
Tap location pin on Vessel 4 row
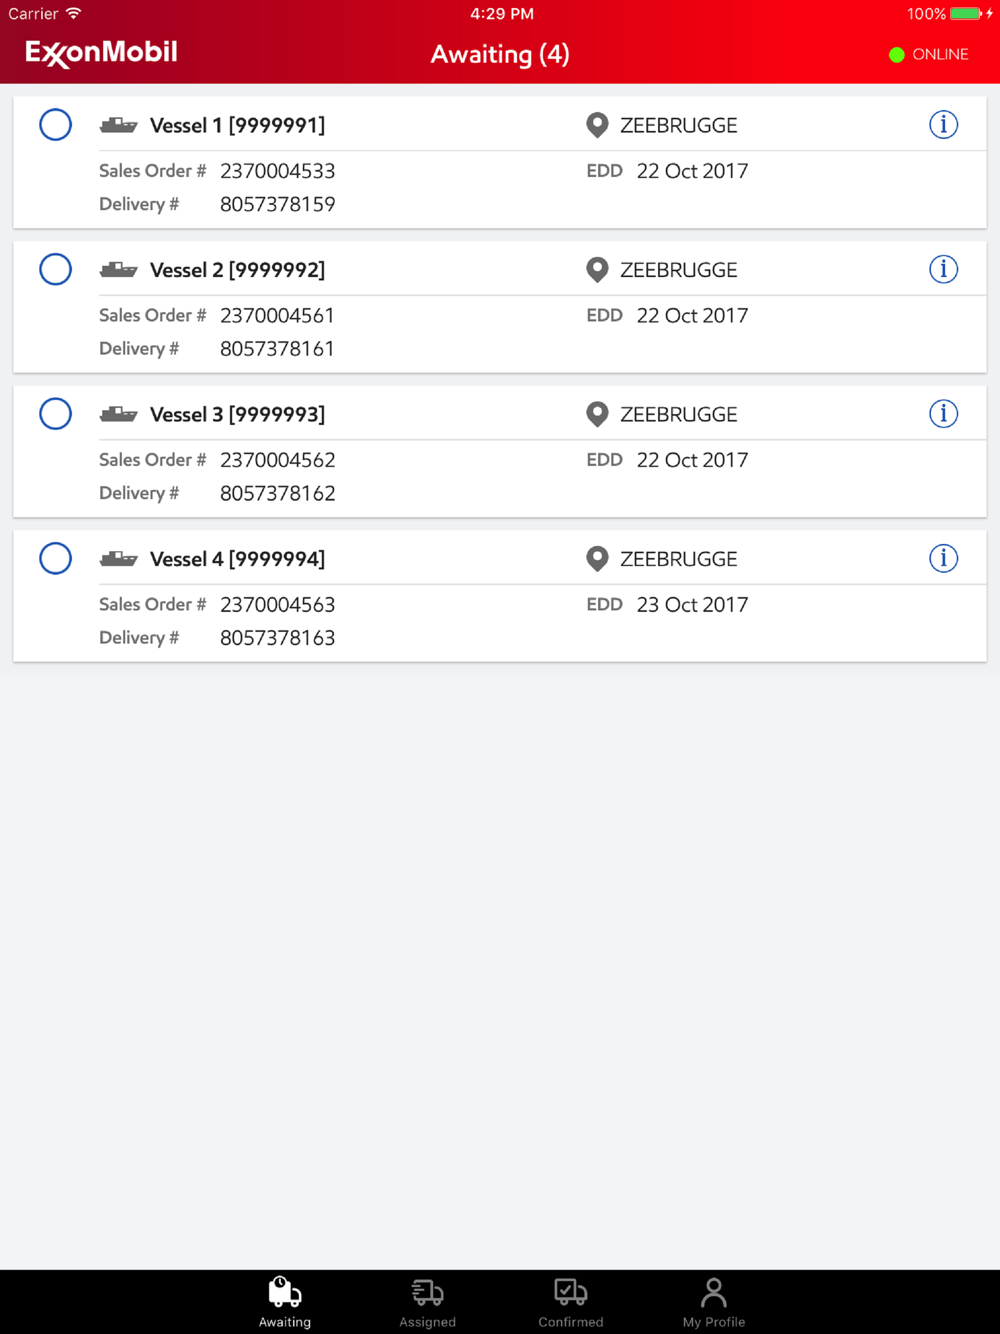coord(597,559)
